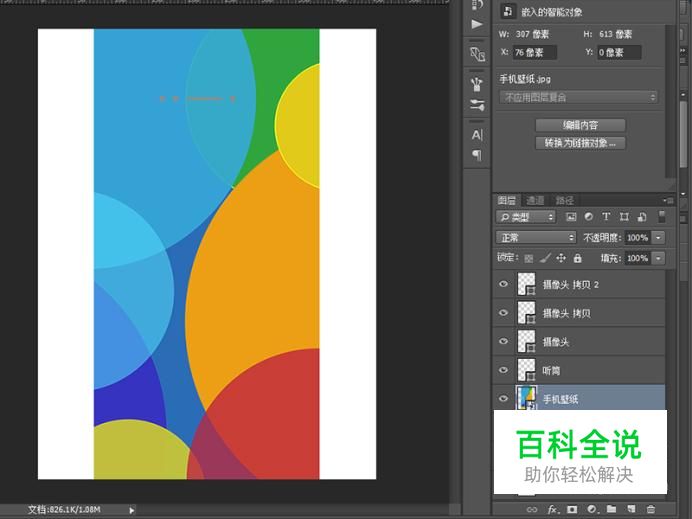The height and width of the screenshot is (519, 692).
Task: Click the smart object icon in Properties
Action: 508,11
